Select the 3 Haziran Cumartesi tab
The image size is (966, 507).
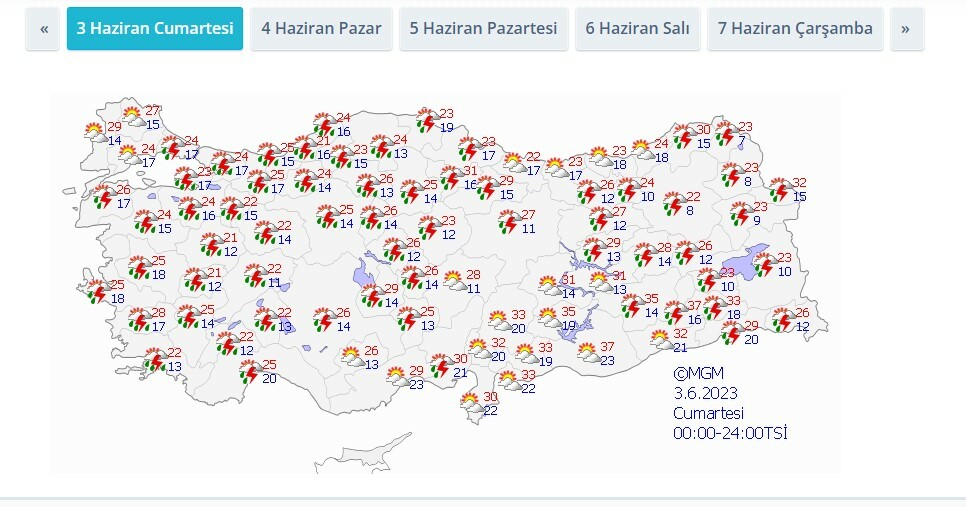coord(155,28)
